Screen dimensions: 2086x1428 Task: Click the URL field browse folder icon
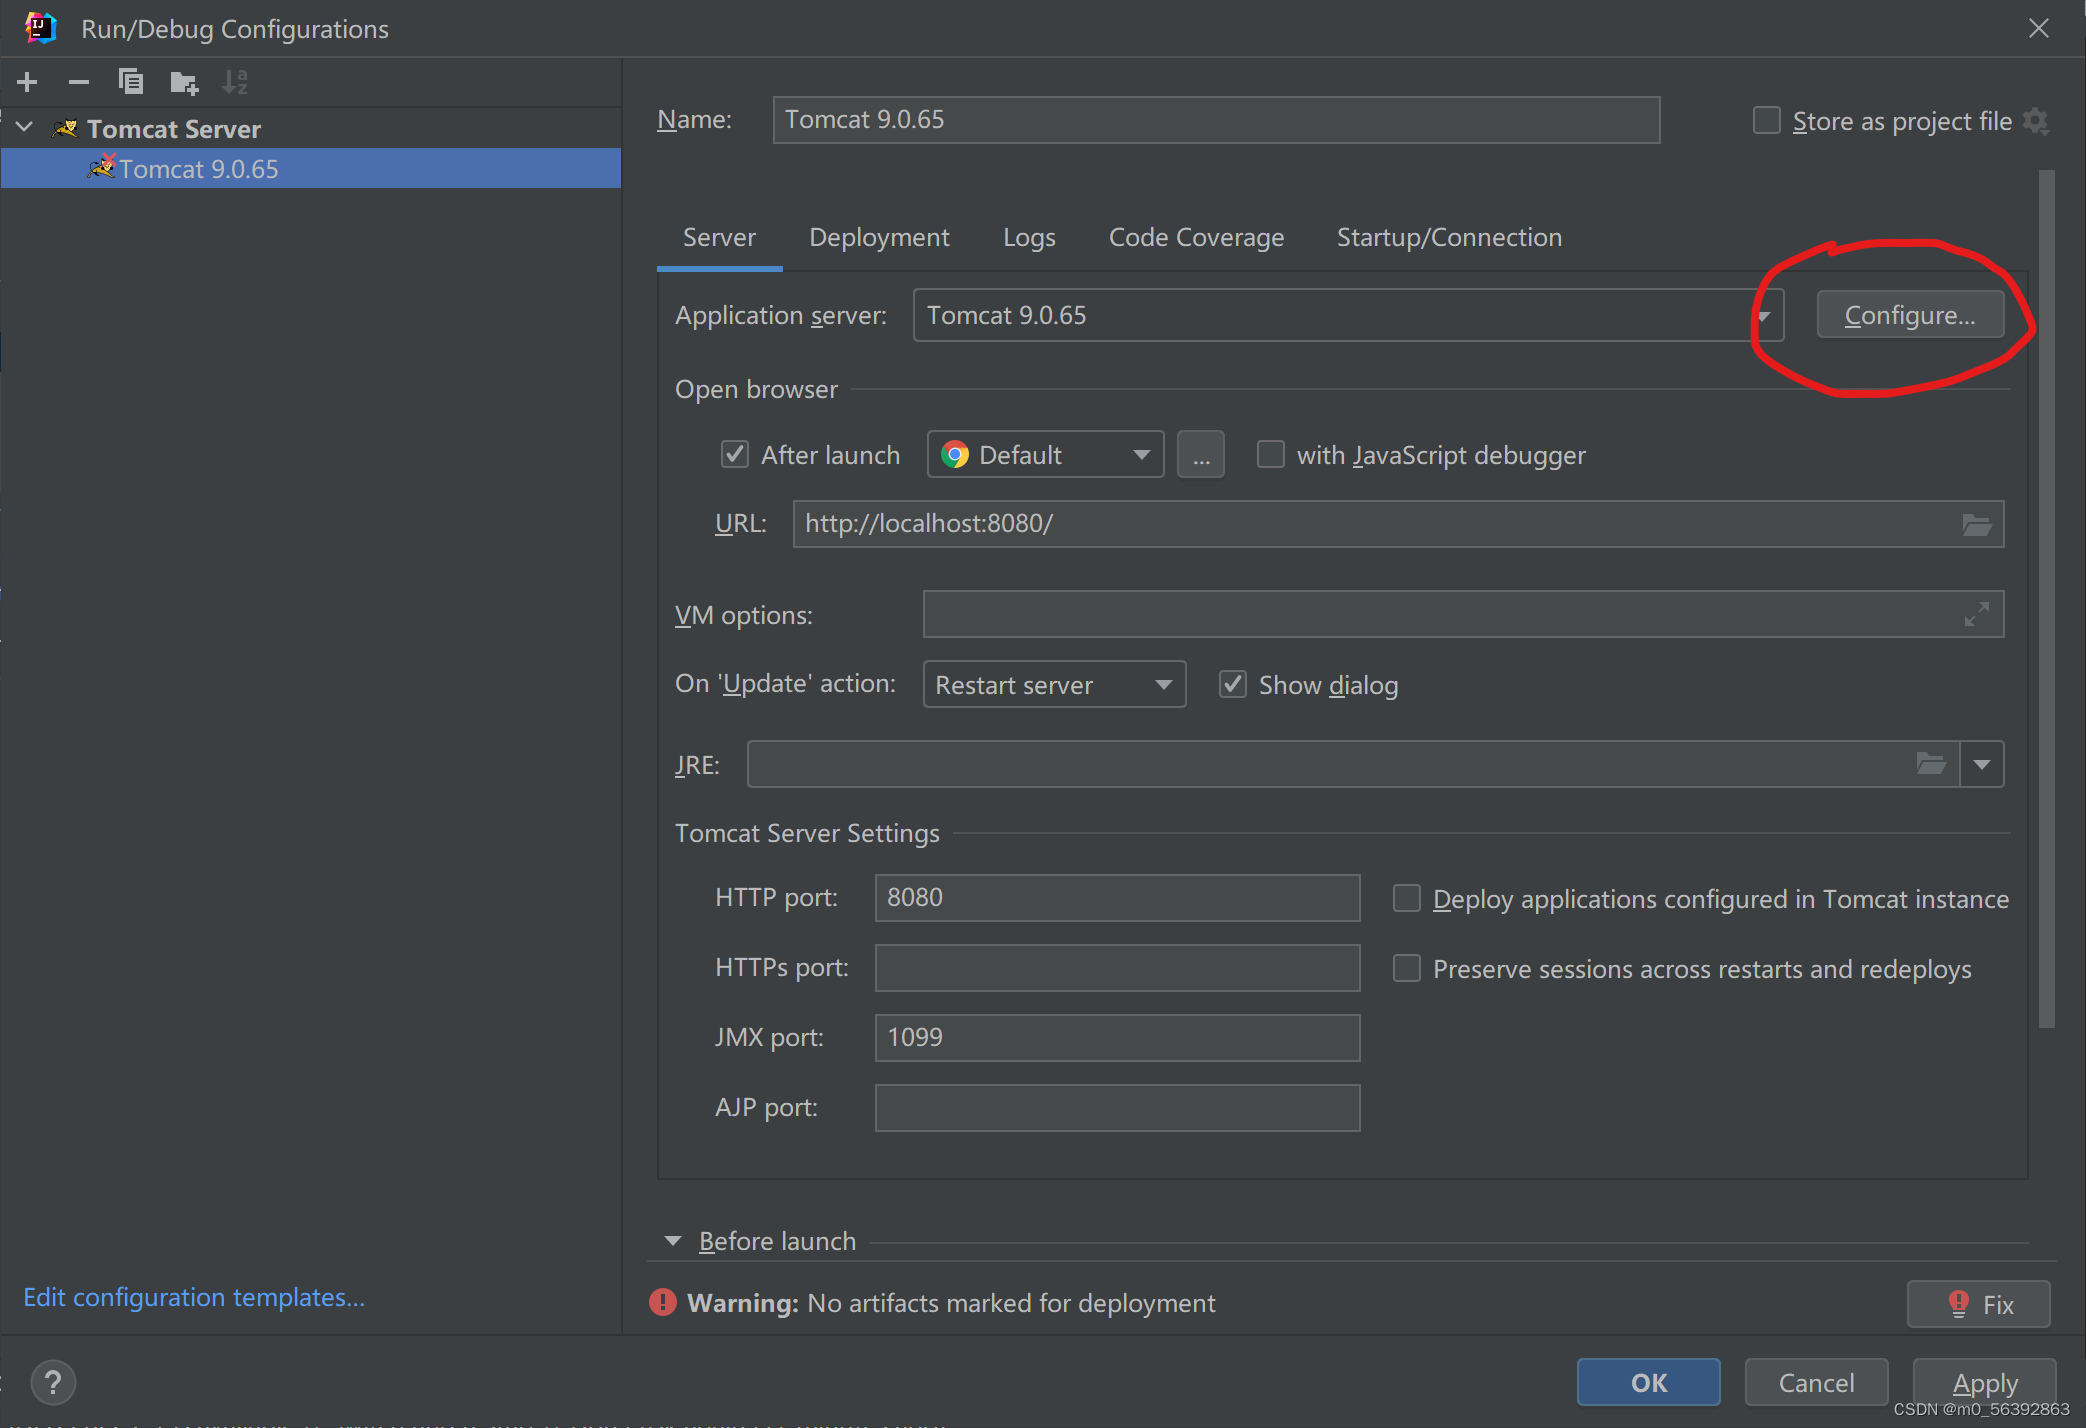click(x=1976, y=524)
